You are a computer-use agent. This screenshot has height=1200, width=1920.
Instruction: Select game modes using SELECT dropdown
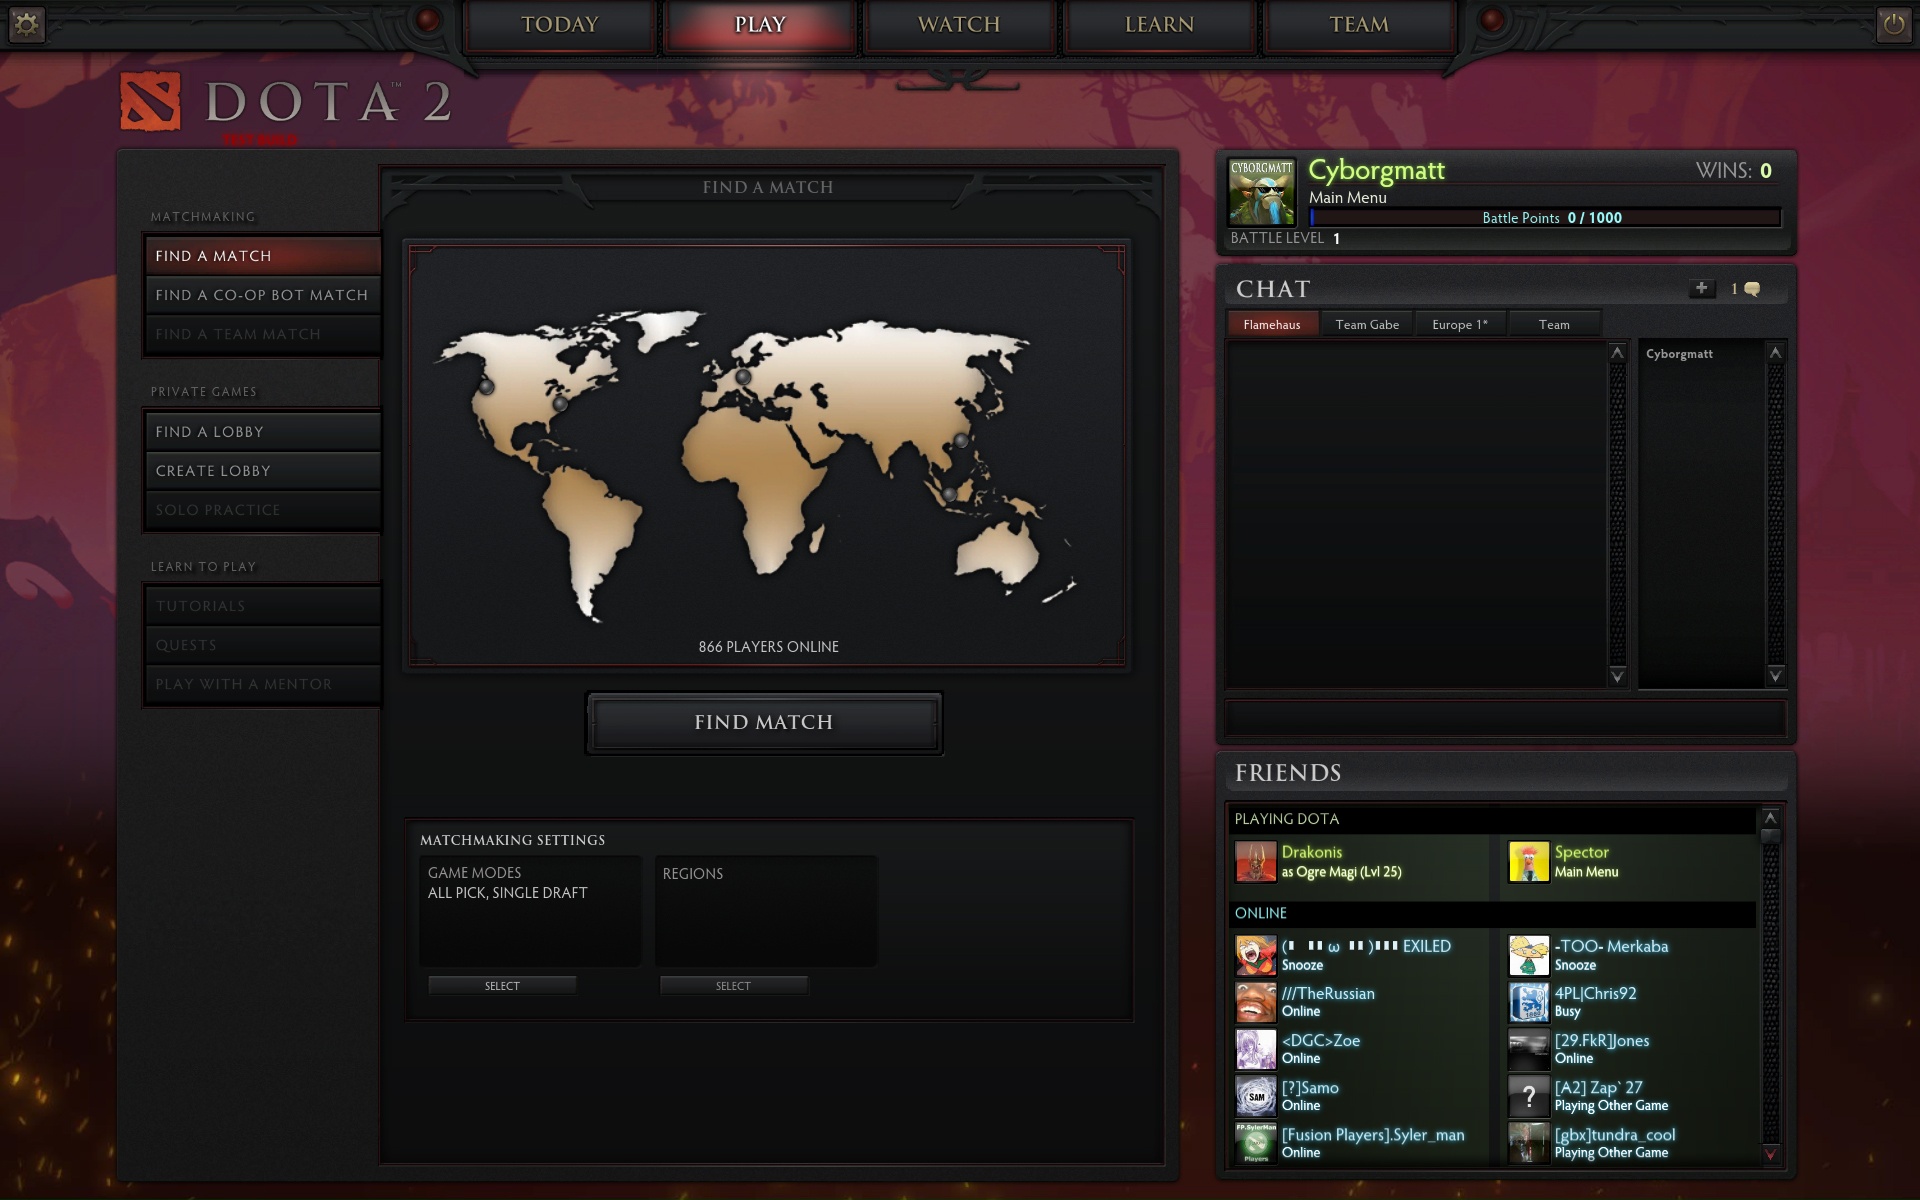click(x=499, y=984)
